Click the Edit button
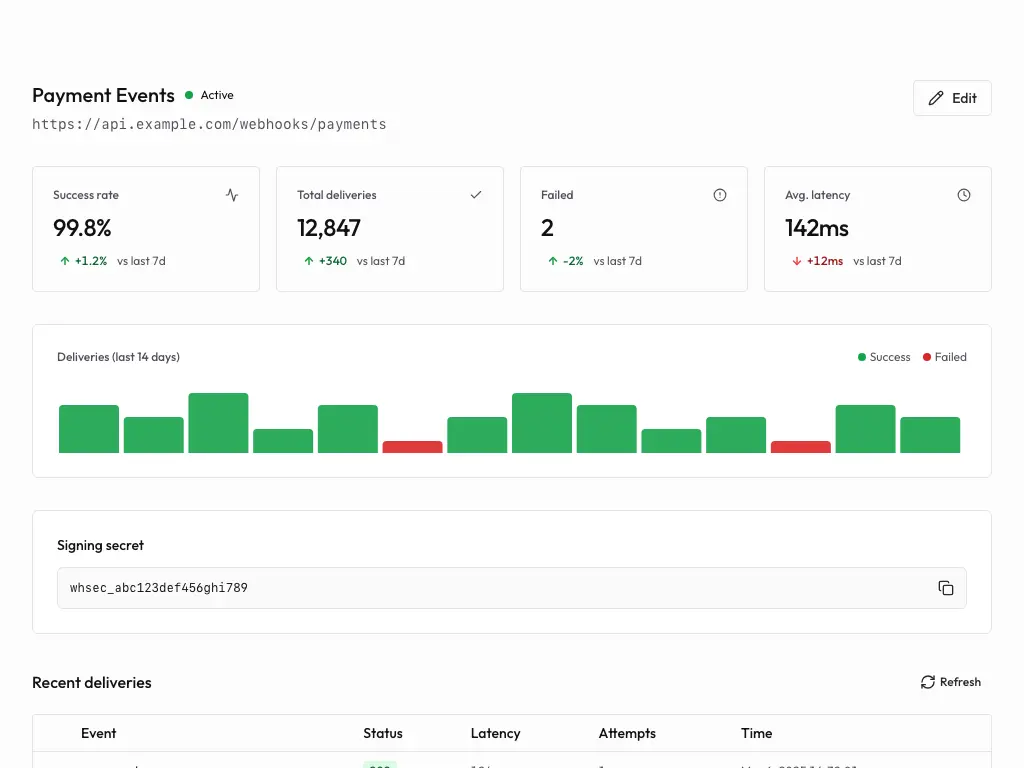This screenshot has height=768, width=1024. [x=952, y=98]
